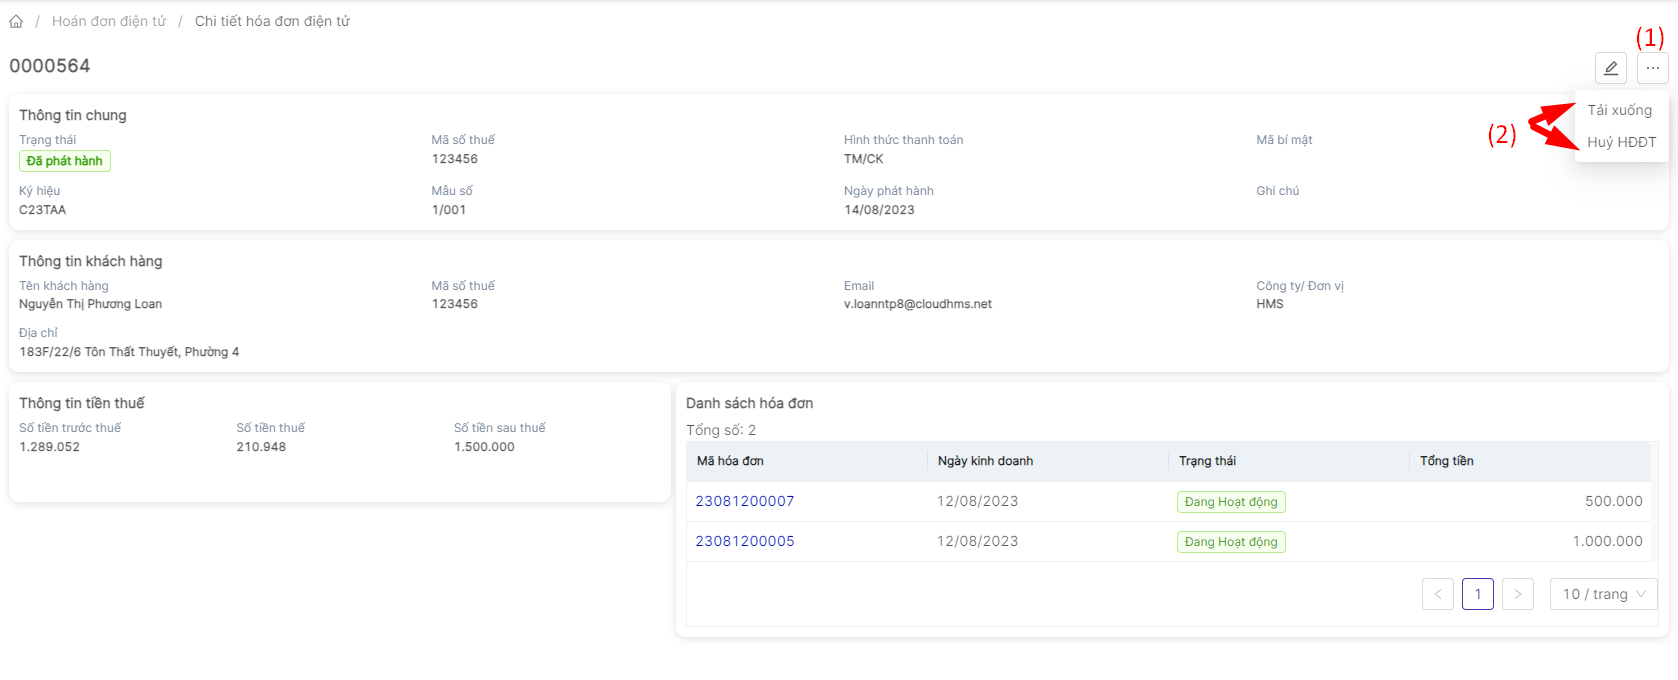Image resolution: width=1678 pixels, height=680 pixels.
Task: Click 'Chi tiết hóa đơn điện tử' breadcrumb
Action: pyautogui.click(x=272, y=21)
